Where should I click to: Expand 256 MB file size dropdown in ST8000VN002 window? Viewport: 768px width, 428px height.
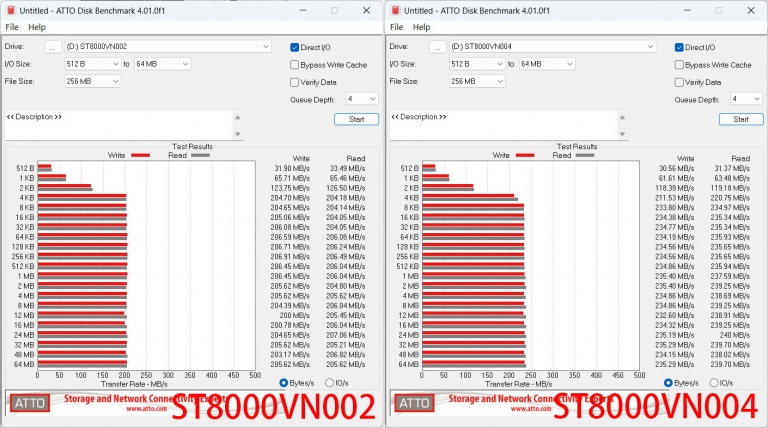pos(93,81)
